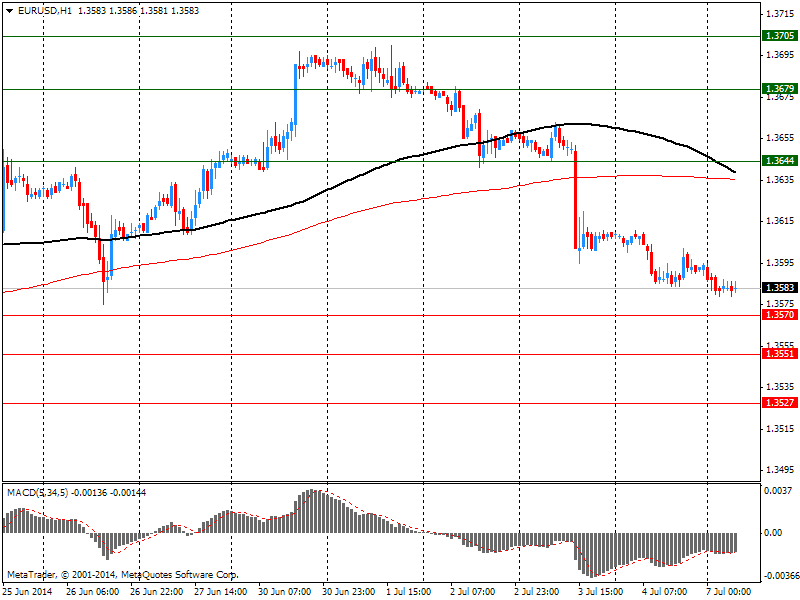Click the 1.3495 price scale value
800x600 pixels.
point(781,470)
